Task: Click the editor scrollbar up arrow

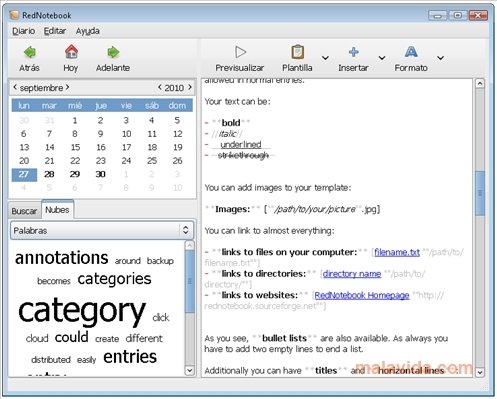Action: click(x=480, y=83)
